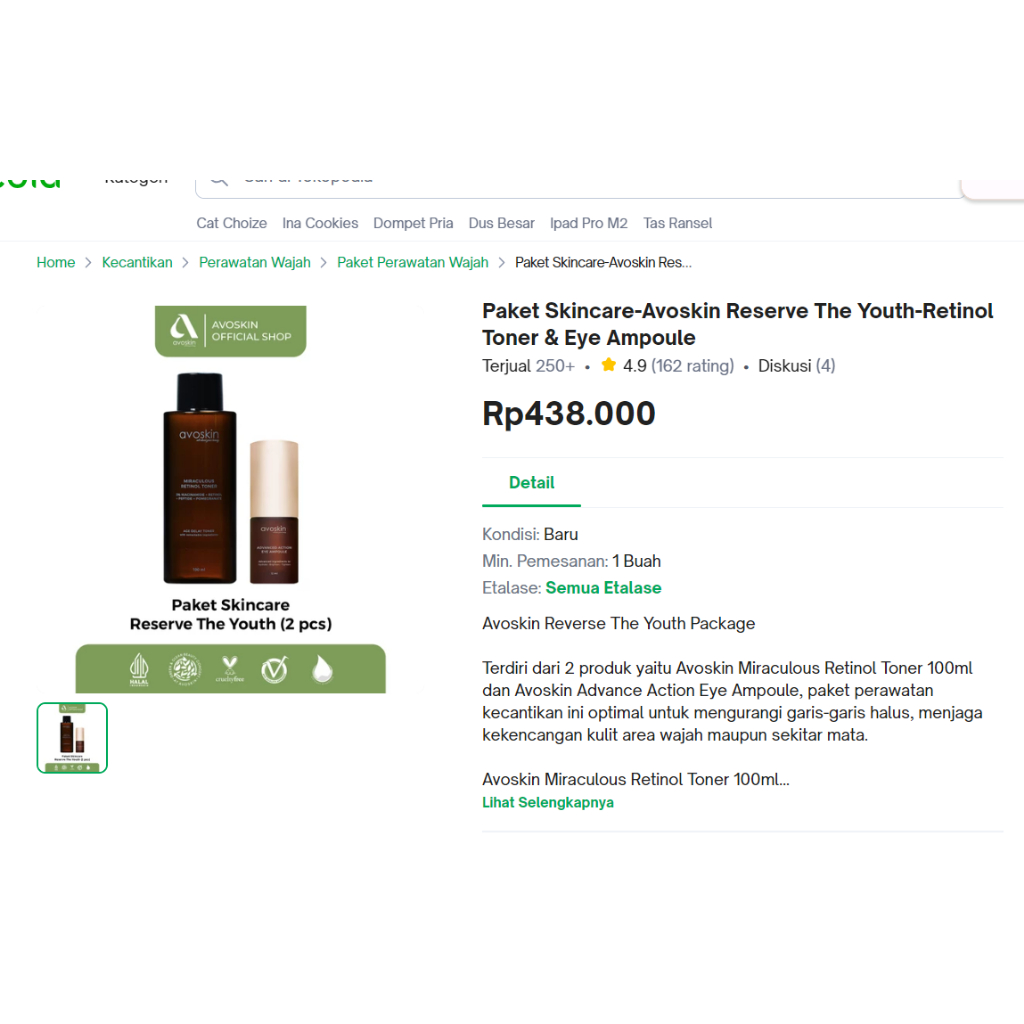Image resolution: width=1024 pixels, height=1024 pixels.
Task: Click the search magnifier icon
Action: click(218, 178)
